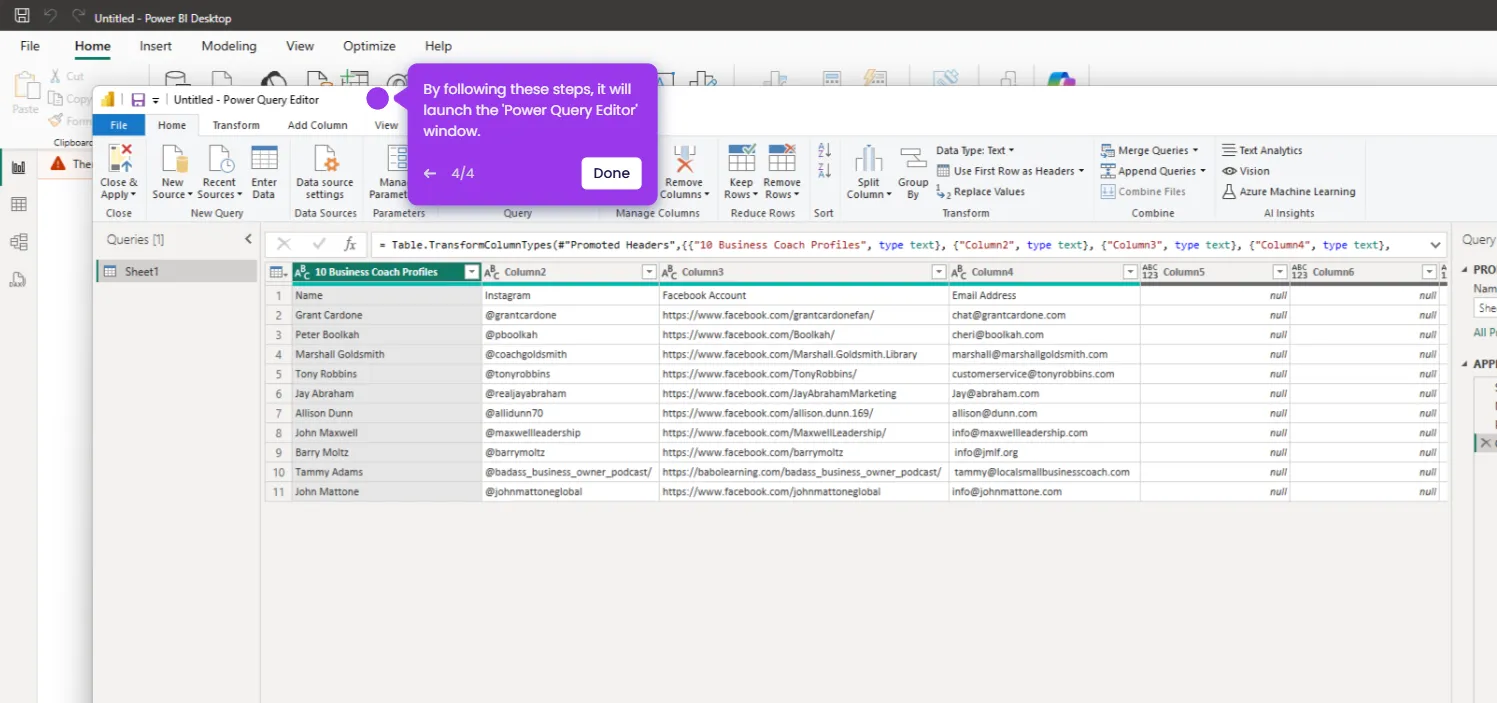Open Recent Sources list
1497x703 pixels.
(219, 172)
